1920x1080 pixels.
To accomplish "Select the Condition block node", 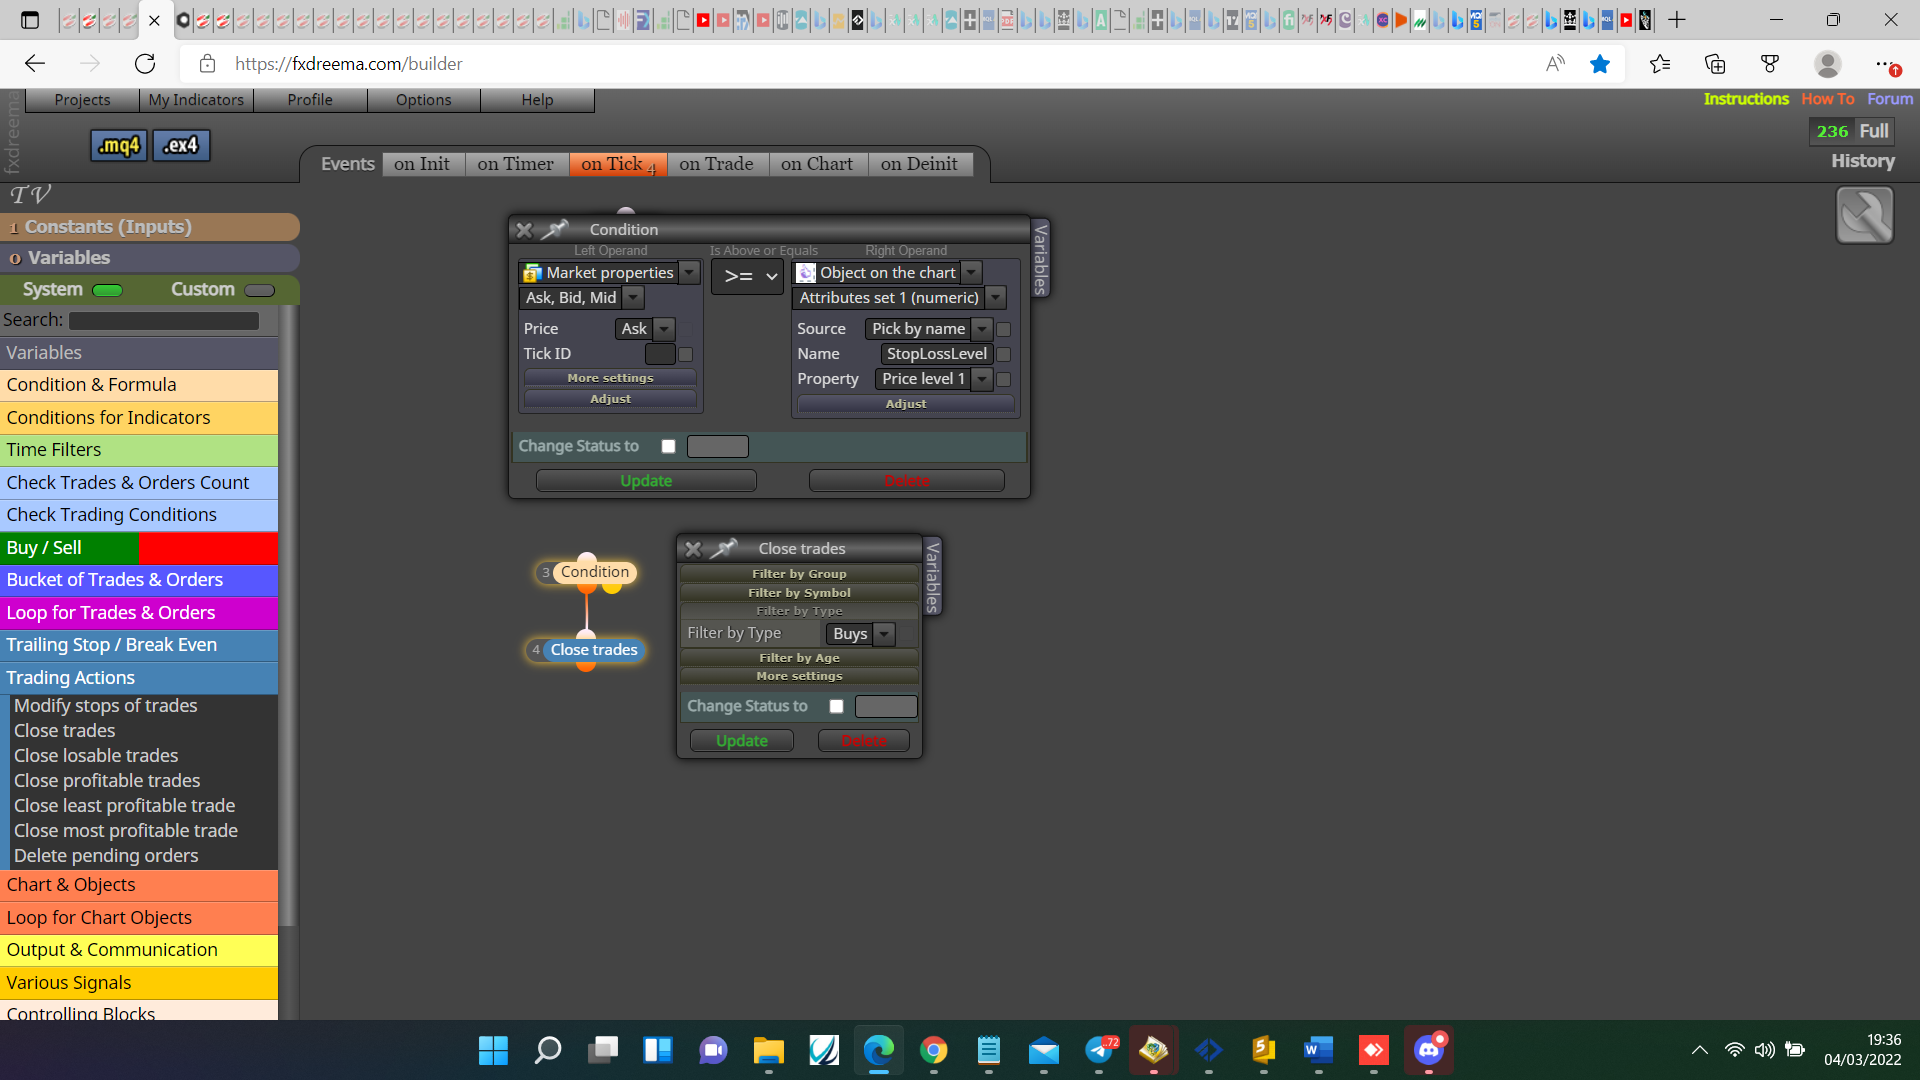I will pyautogui.click(x=595, y=572).
